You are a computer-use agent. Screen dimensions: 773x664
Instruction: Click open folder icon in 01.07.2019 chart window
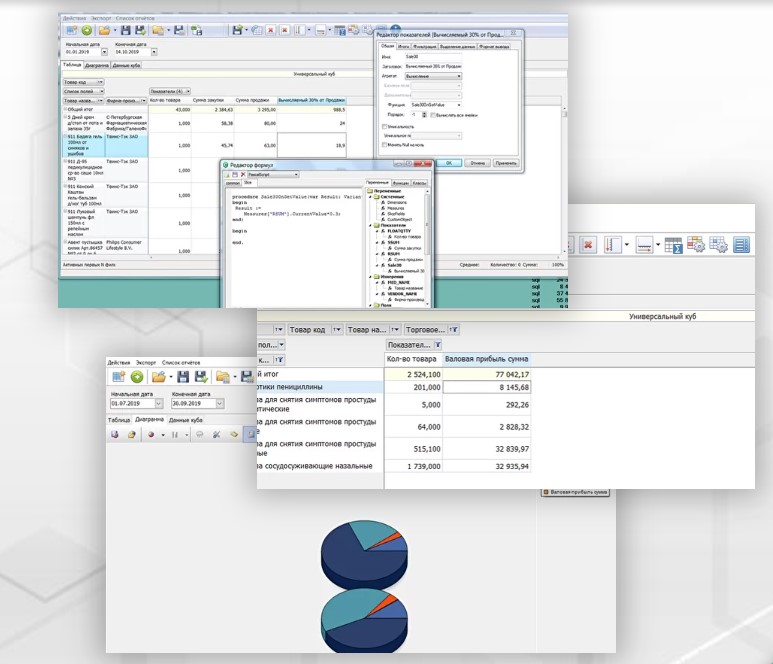coord(158,377)
